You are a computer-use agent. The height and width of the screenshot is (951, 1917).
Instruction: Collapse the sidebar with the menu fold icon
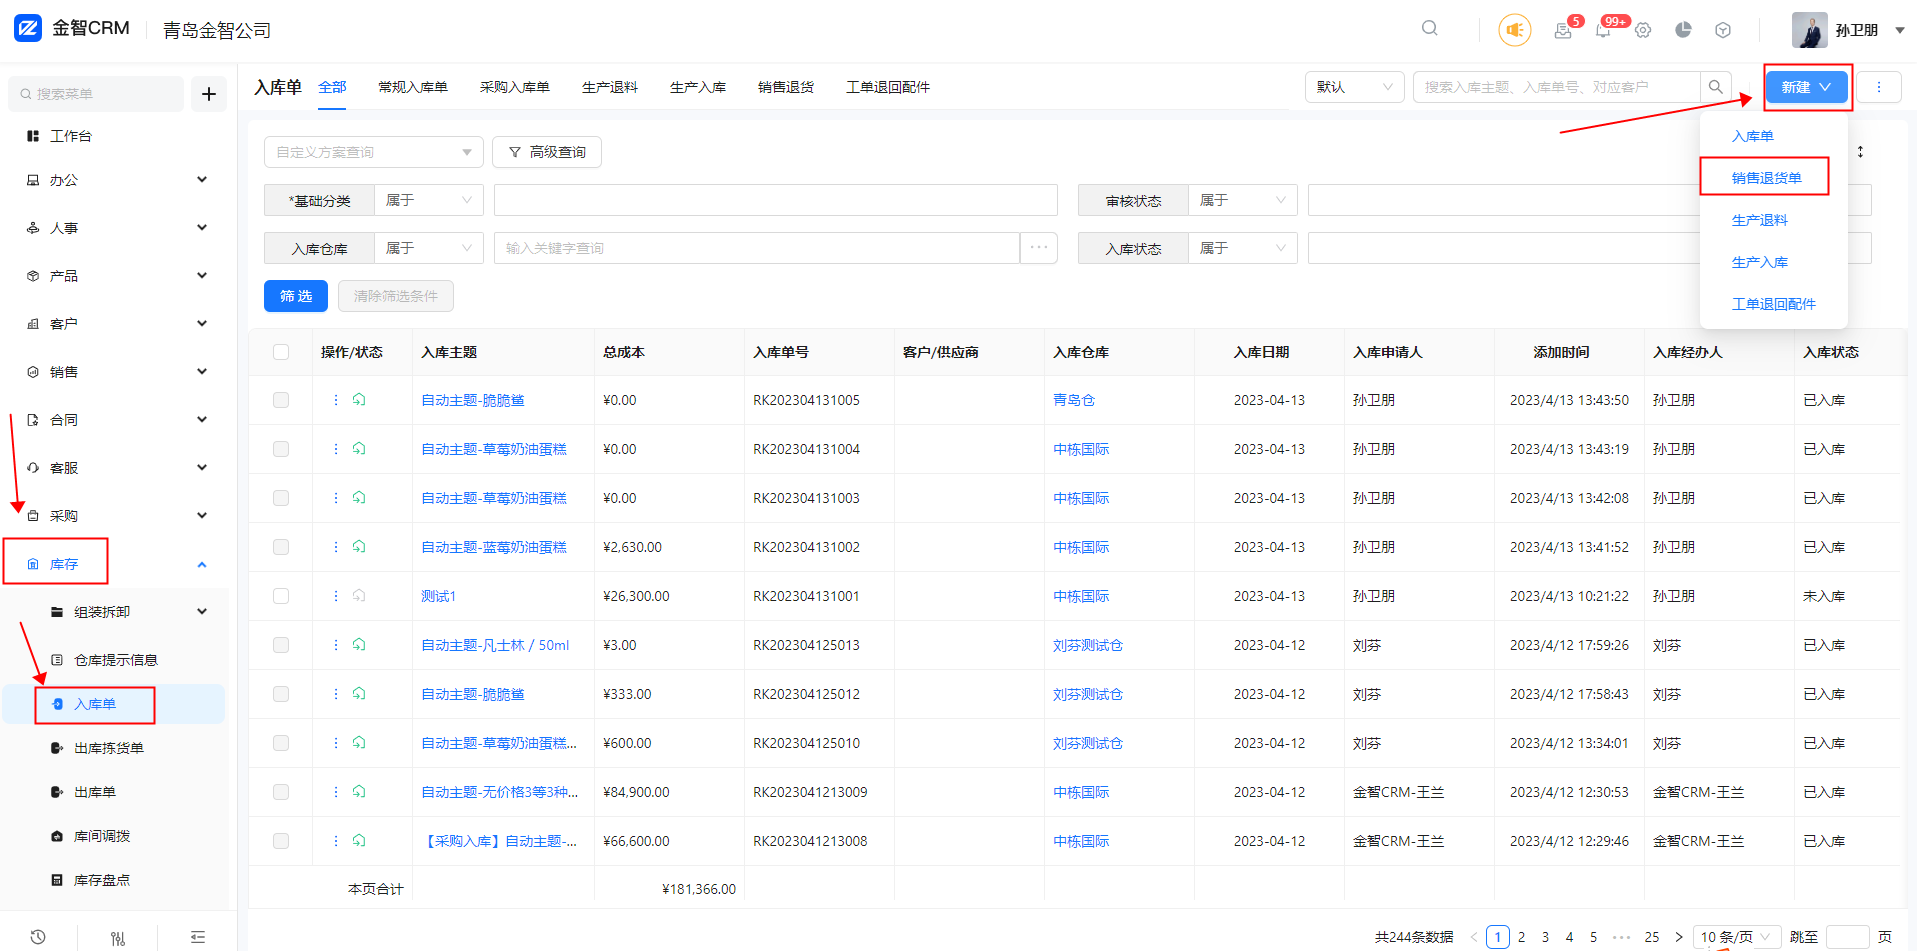(198, 937)
